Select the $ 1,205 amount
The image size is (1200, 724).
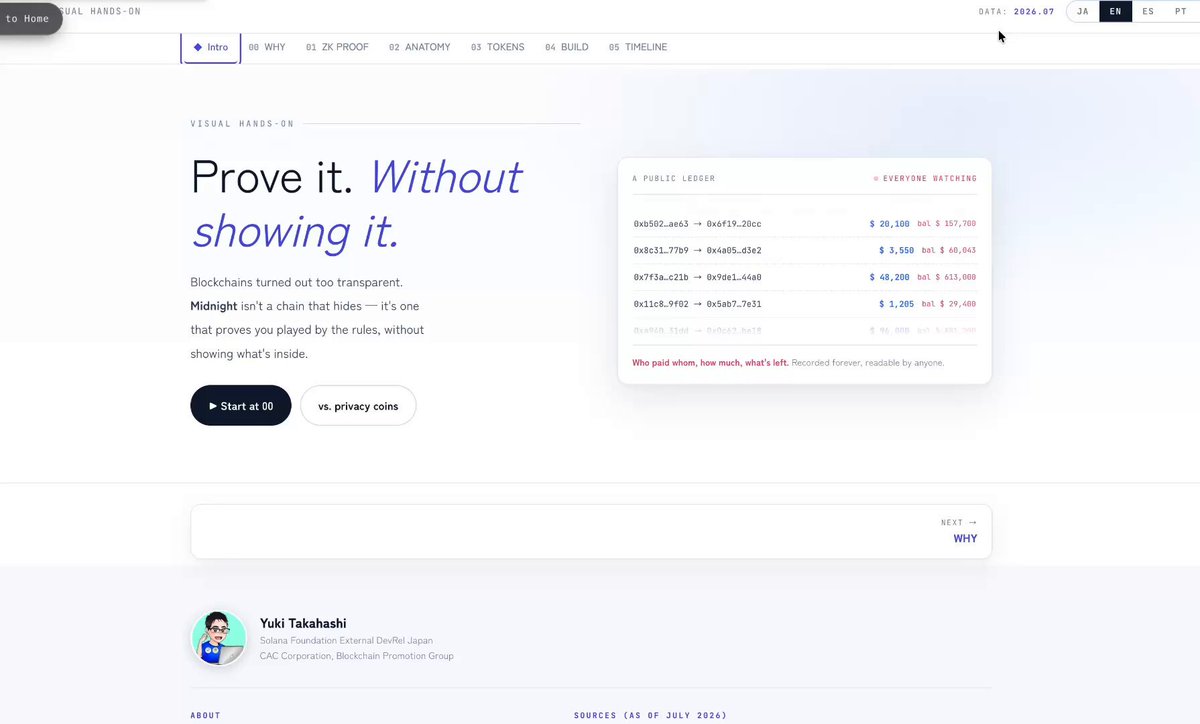pyautogui.click(x=896, y=304)
